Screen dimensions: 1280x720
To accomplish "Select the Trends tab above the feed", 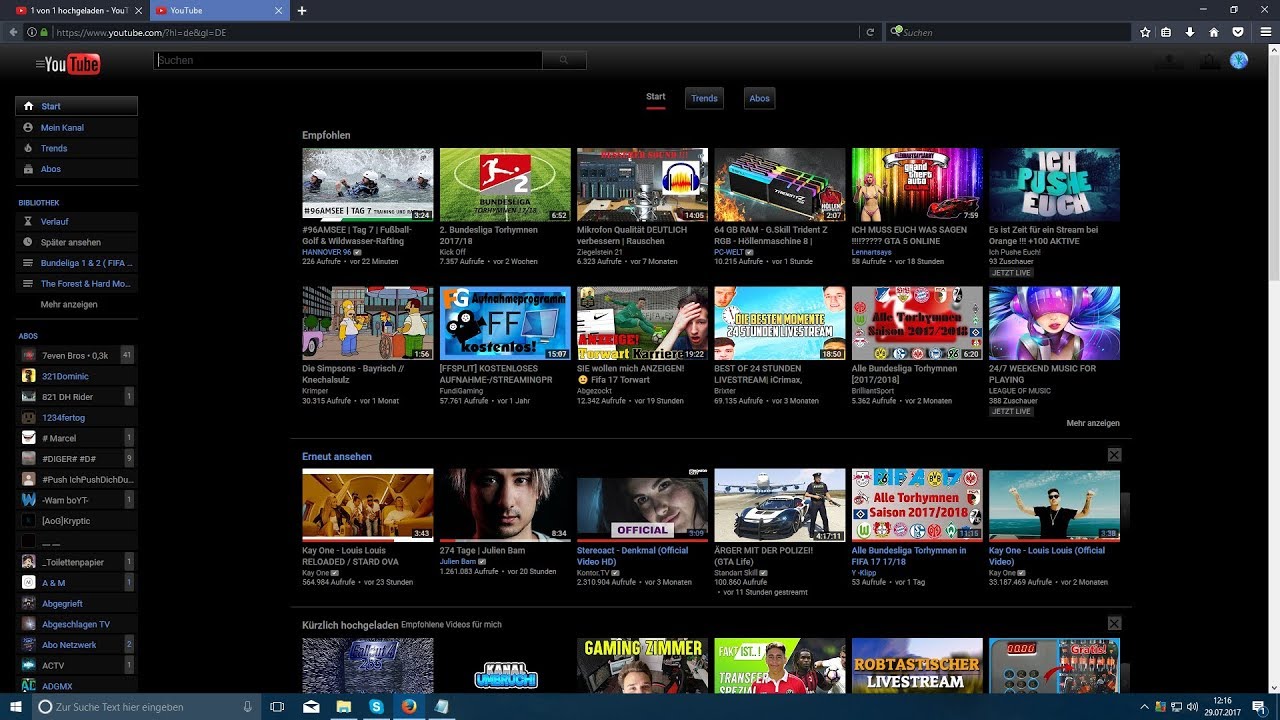I will click(704, 98).
